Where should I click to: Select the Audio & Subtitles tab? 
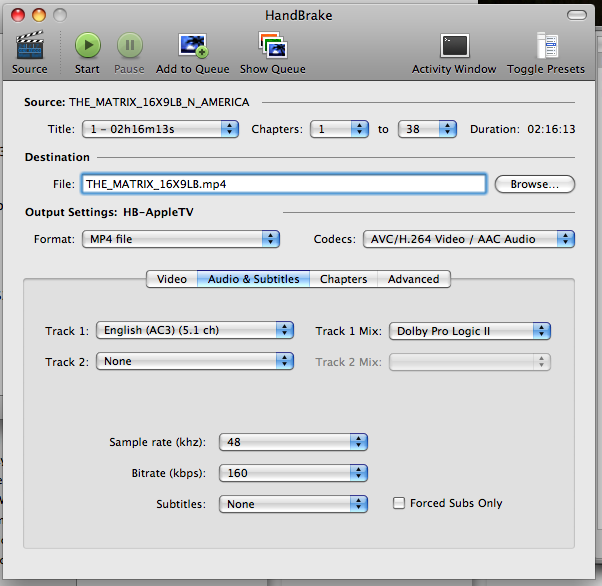click(x=253, y=279)
